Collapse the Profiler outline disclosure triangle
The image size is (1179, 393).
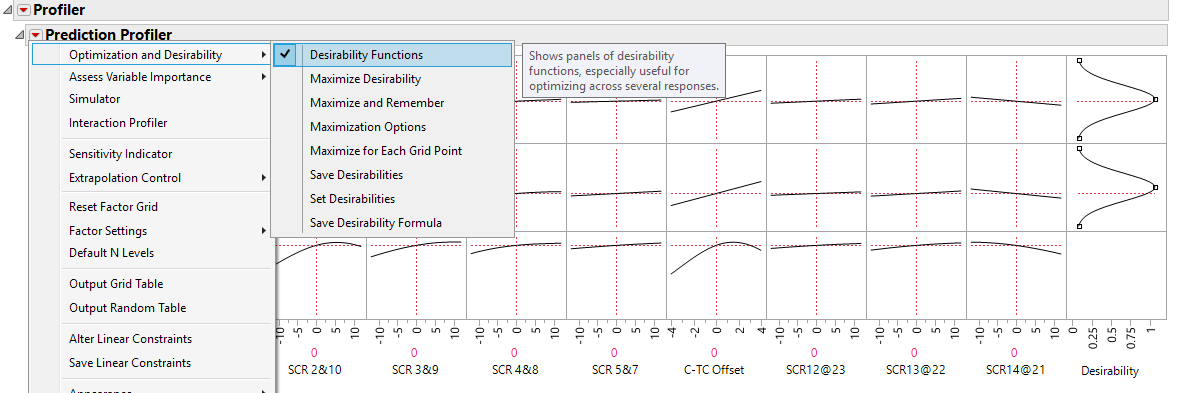coord(8,10)
